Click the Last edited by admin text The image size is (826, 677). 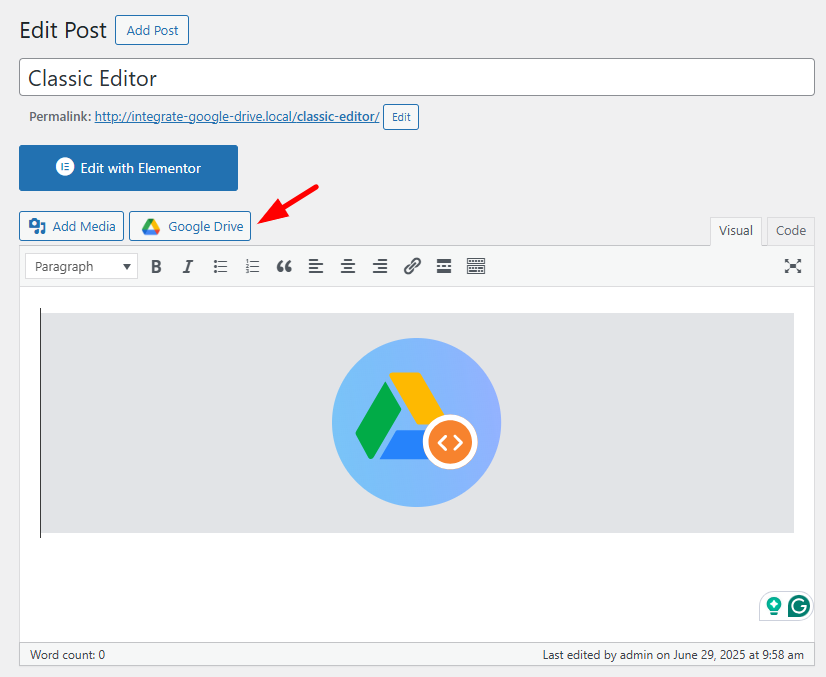coord(673,655)
